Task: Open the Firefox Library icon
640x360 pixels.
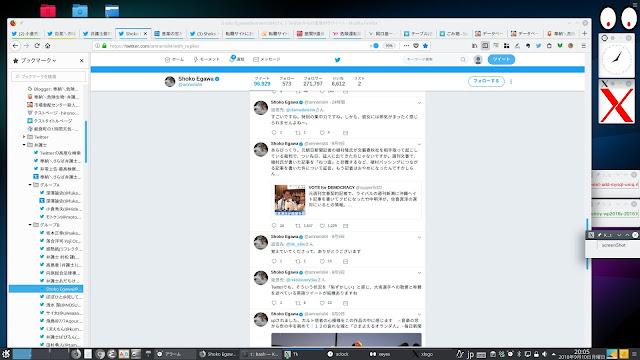Action: [x=474, y=46]
